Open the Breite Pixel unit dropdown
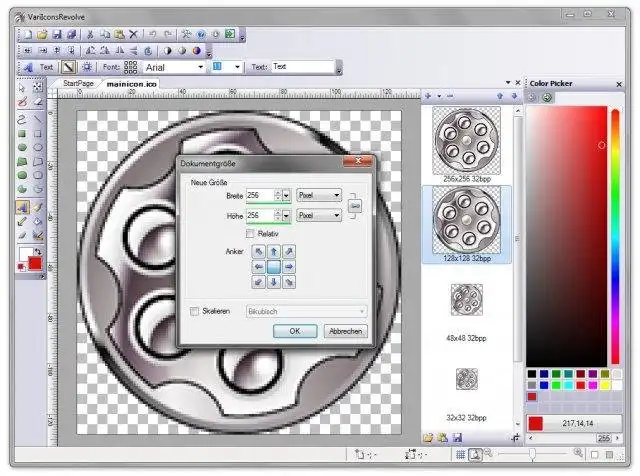Screen dimensions: 640x476 319,196
